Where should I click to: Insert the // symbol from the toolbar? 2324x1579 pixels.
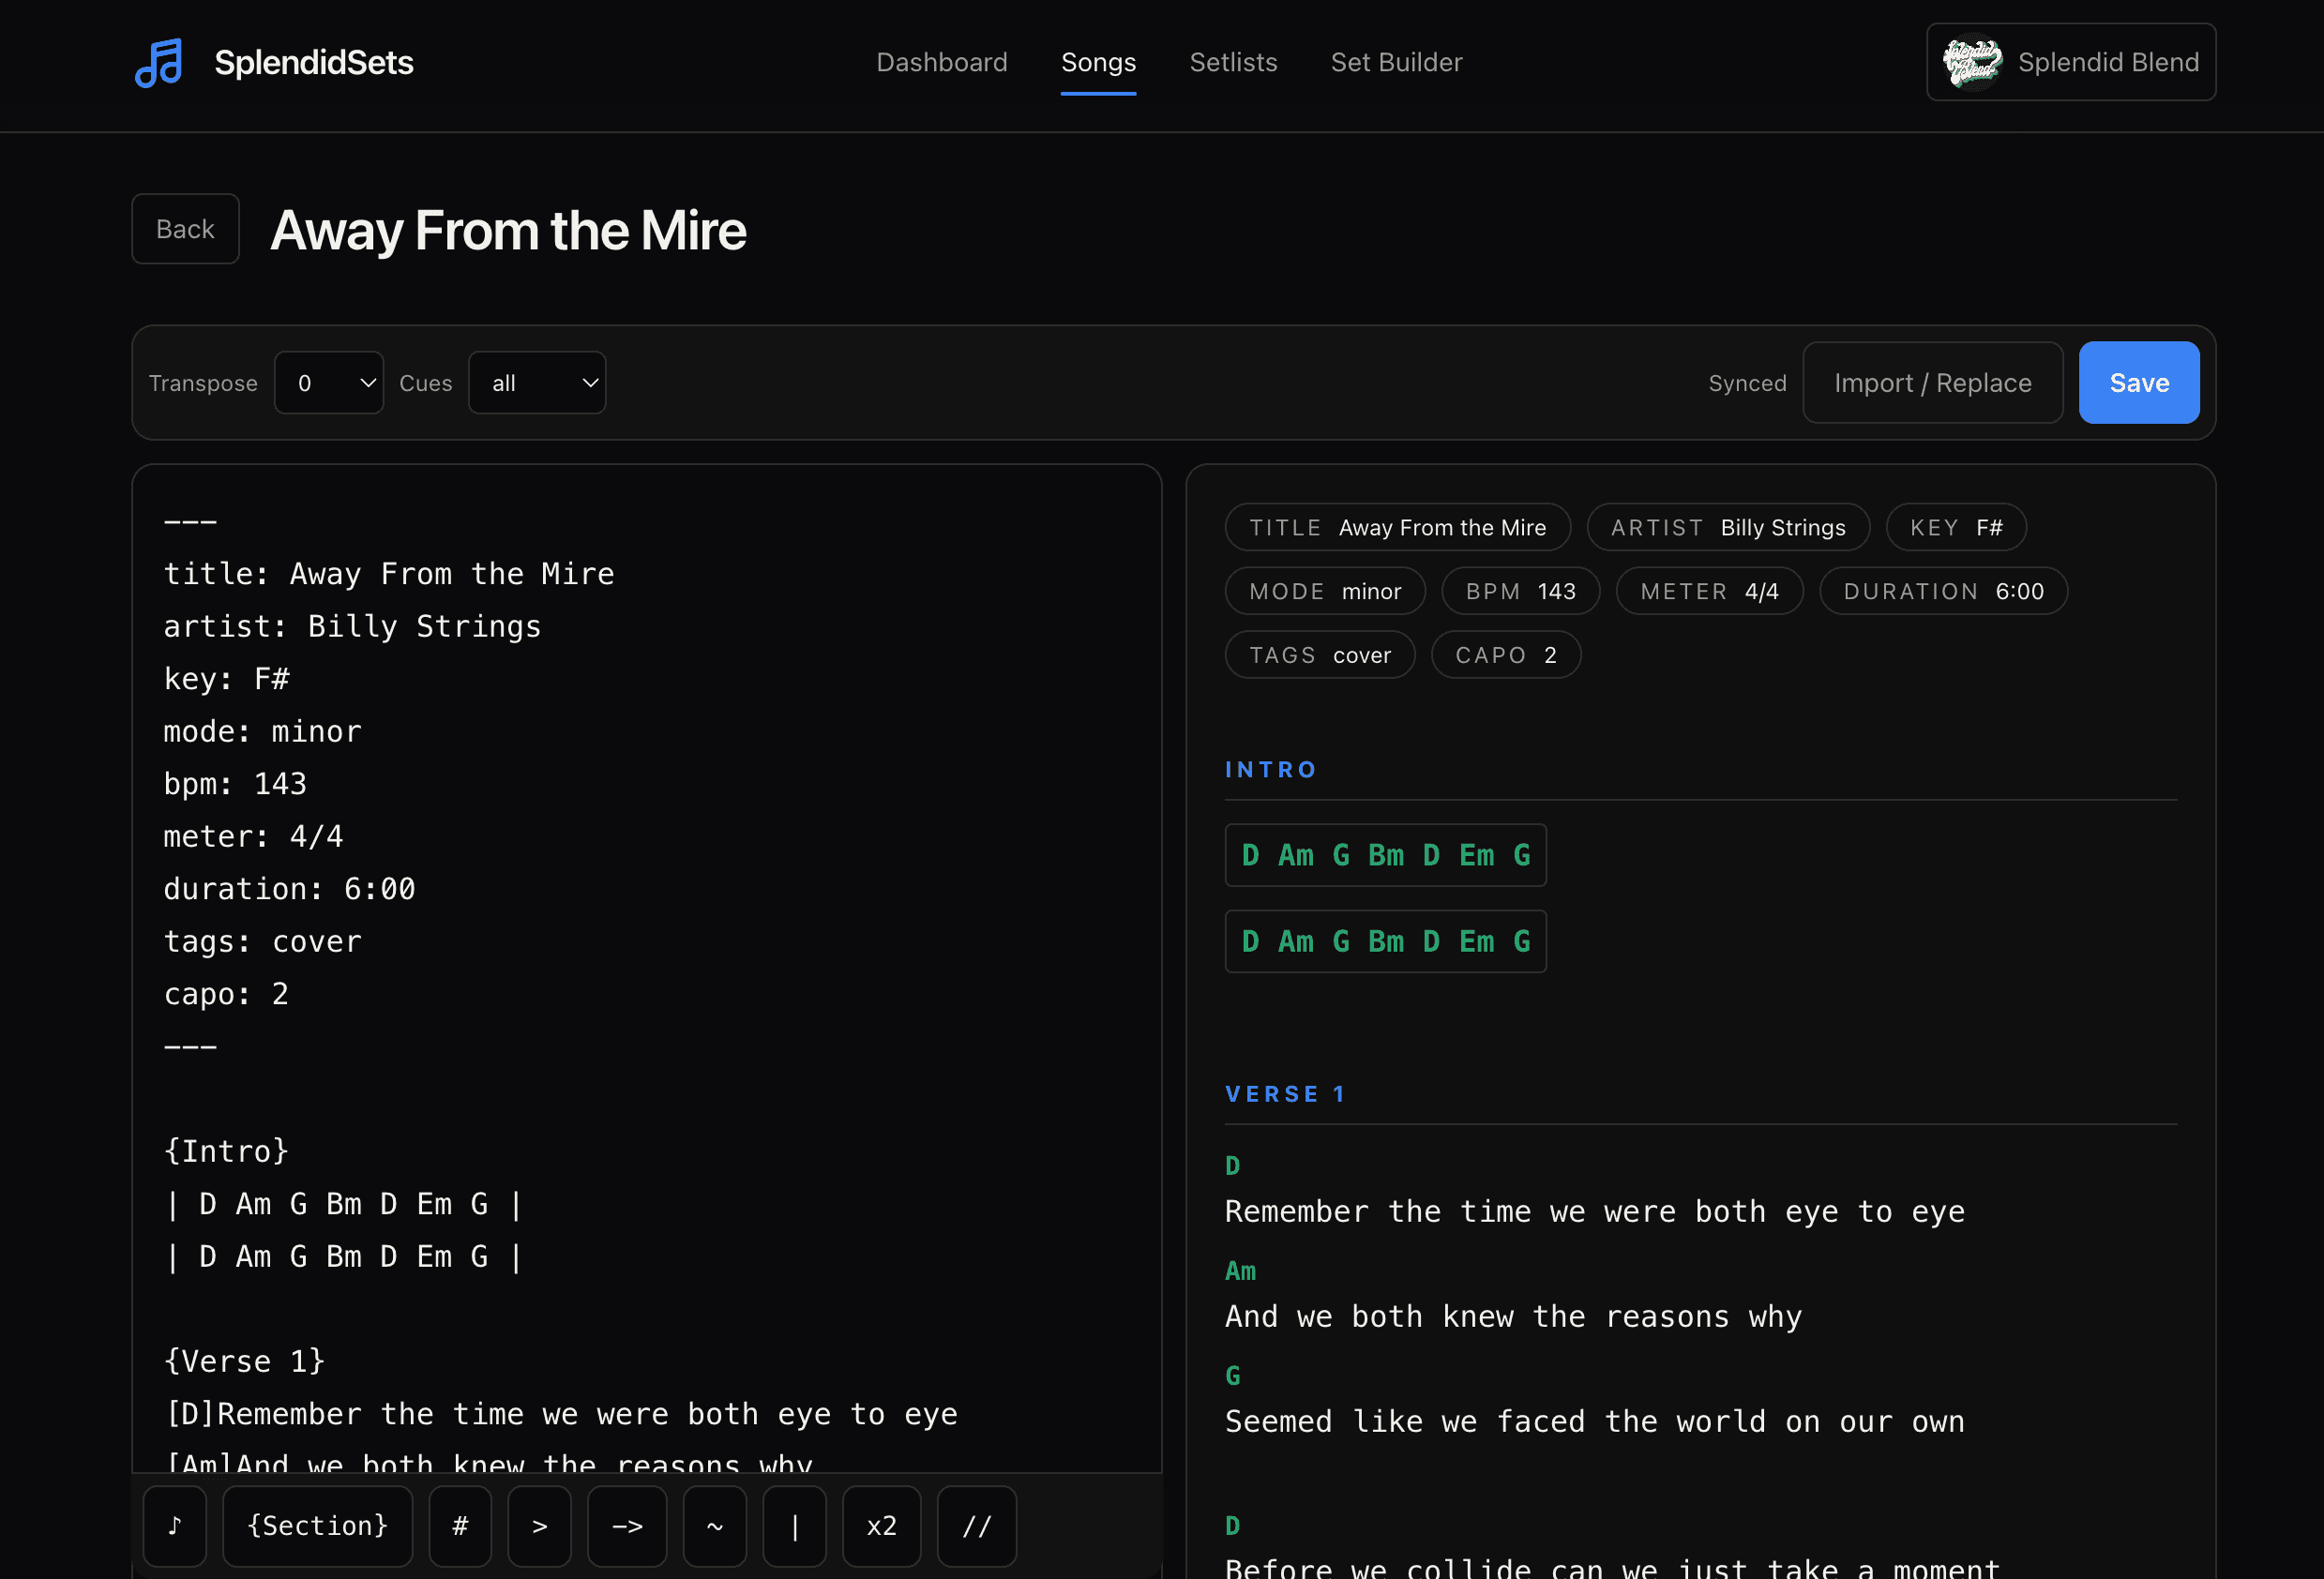tap(977, 1526)
